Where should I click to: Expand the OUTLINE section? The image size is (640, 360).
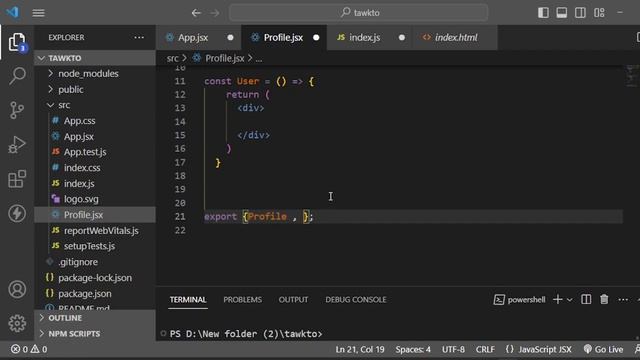point(95,318)
